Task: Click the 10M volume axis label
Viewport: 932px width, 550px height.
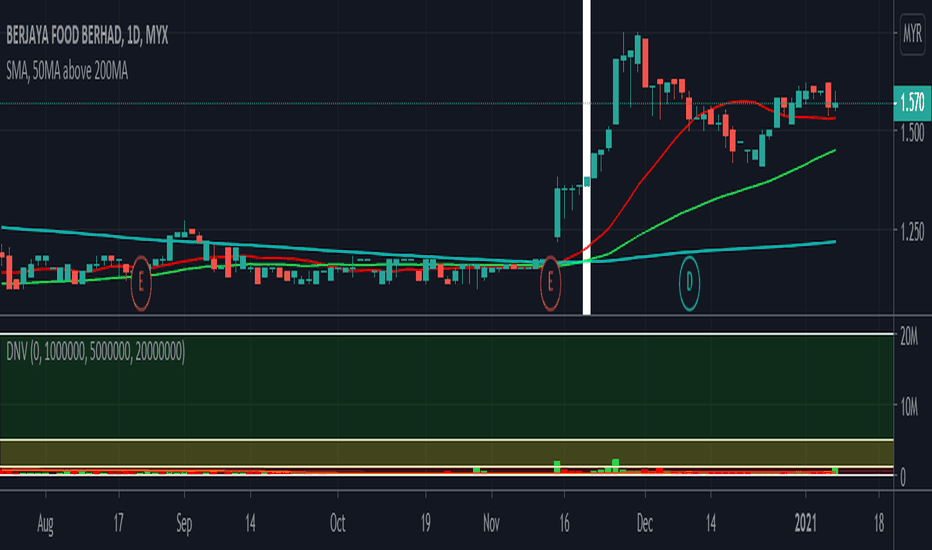Action: pos(909,407)
